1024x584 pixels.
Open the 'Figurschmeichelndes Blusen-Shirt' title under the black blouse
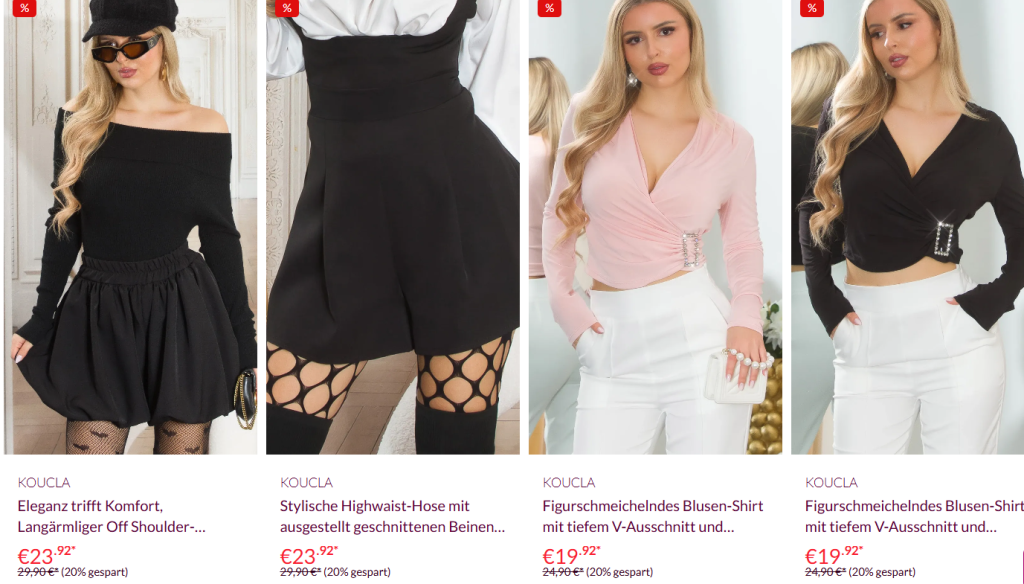[x=914, y=516]
